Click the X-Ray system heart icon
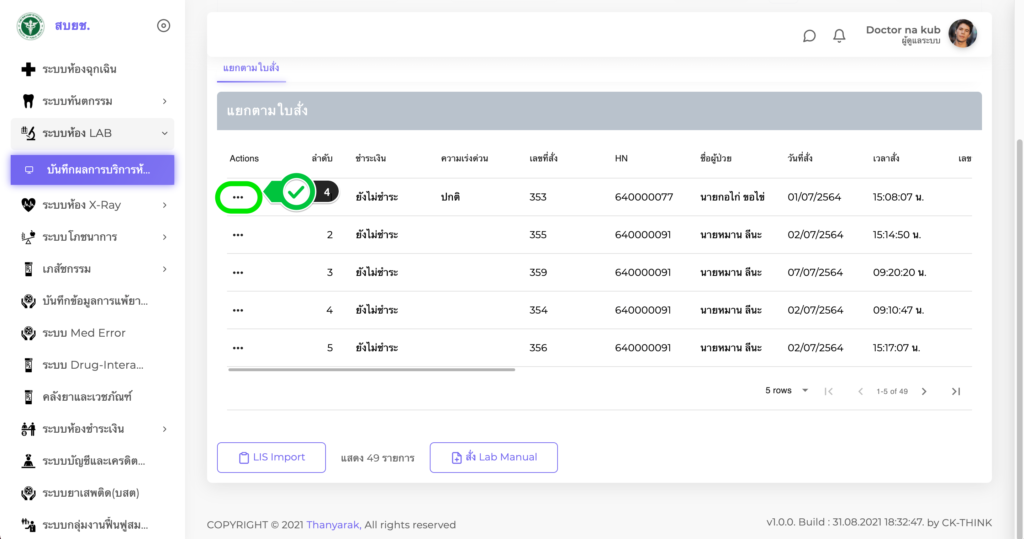 [28, 205]
